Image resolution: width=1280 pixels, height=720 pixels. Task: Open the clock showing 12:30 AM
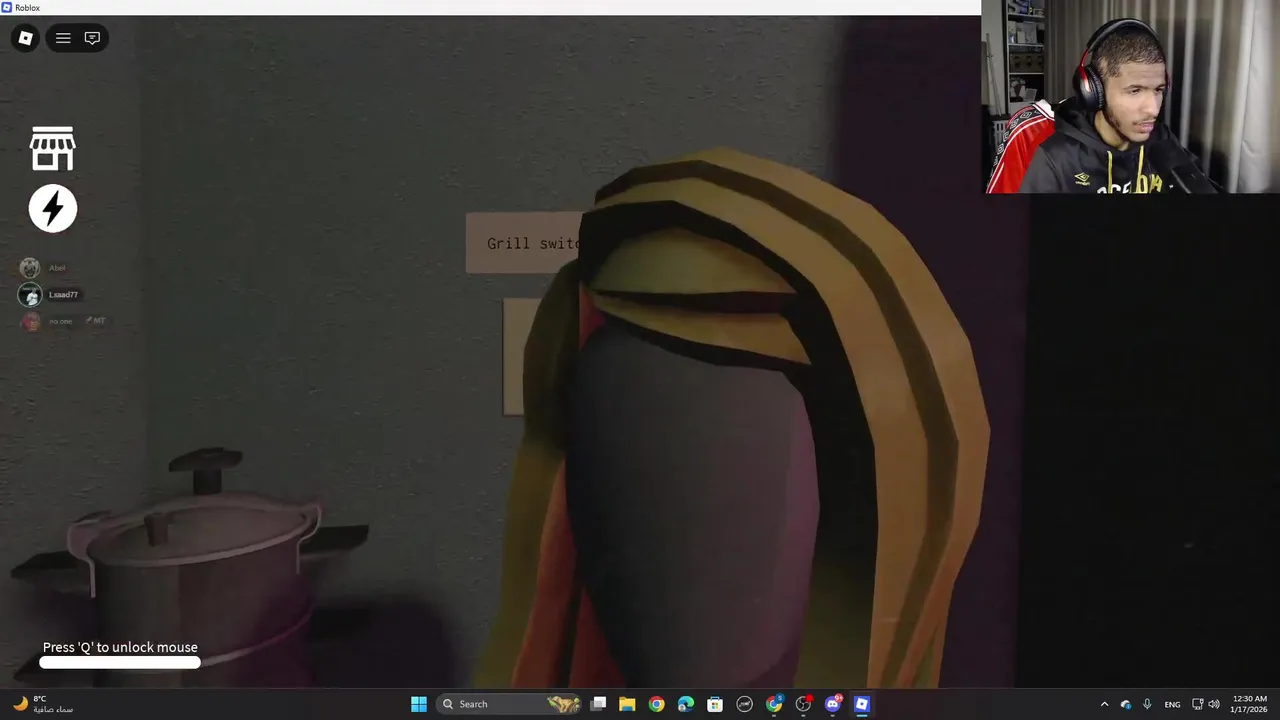(1249, 704)
